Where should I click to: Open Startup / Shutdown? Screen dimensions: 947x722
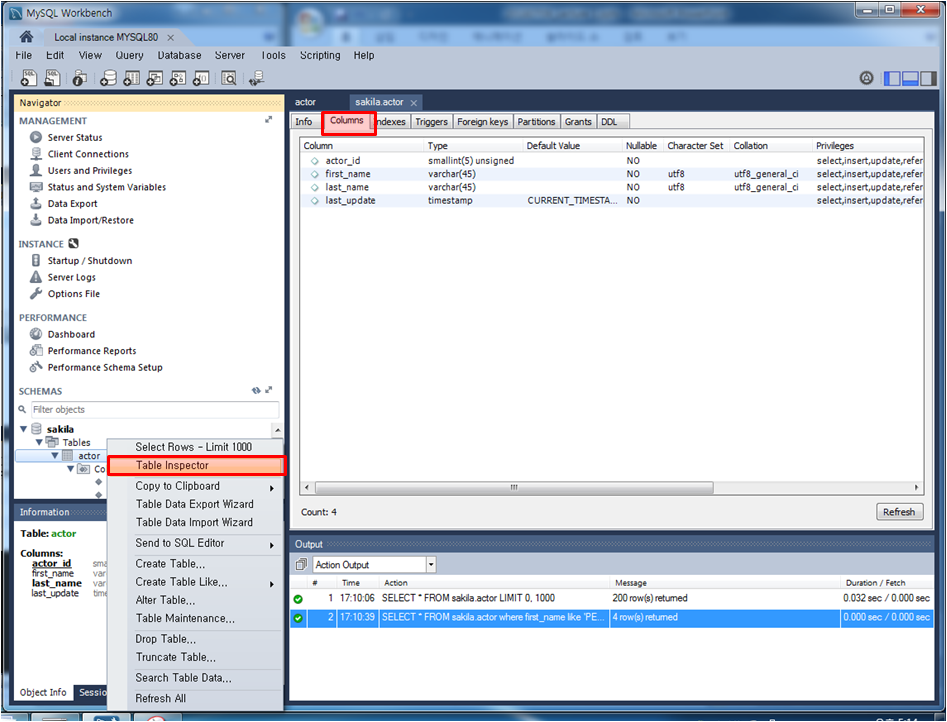89,260
